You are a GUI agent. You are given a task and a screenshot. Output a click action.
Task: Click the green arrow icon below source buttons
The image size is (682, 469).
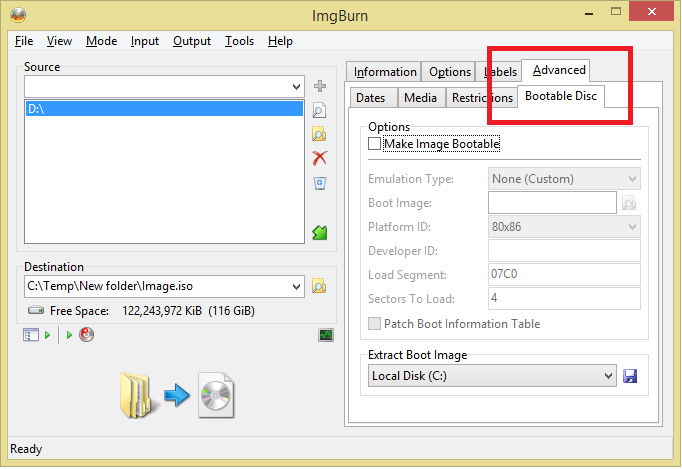click(x=320, y=232)
